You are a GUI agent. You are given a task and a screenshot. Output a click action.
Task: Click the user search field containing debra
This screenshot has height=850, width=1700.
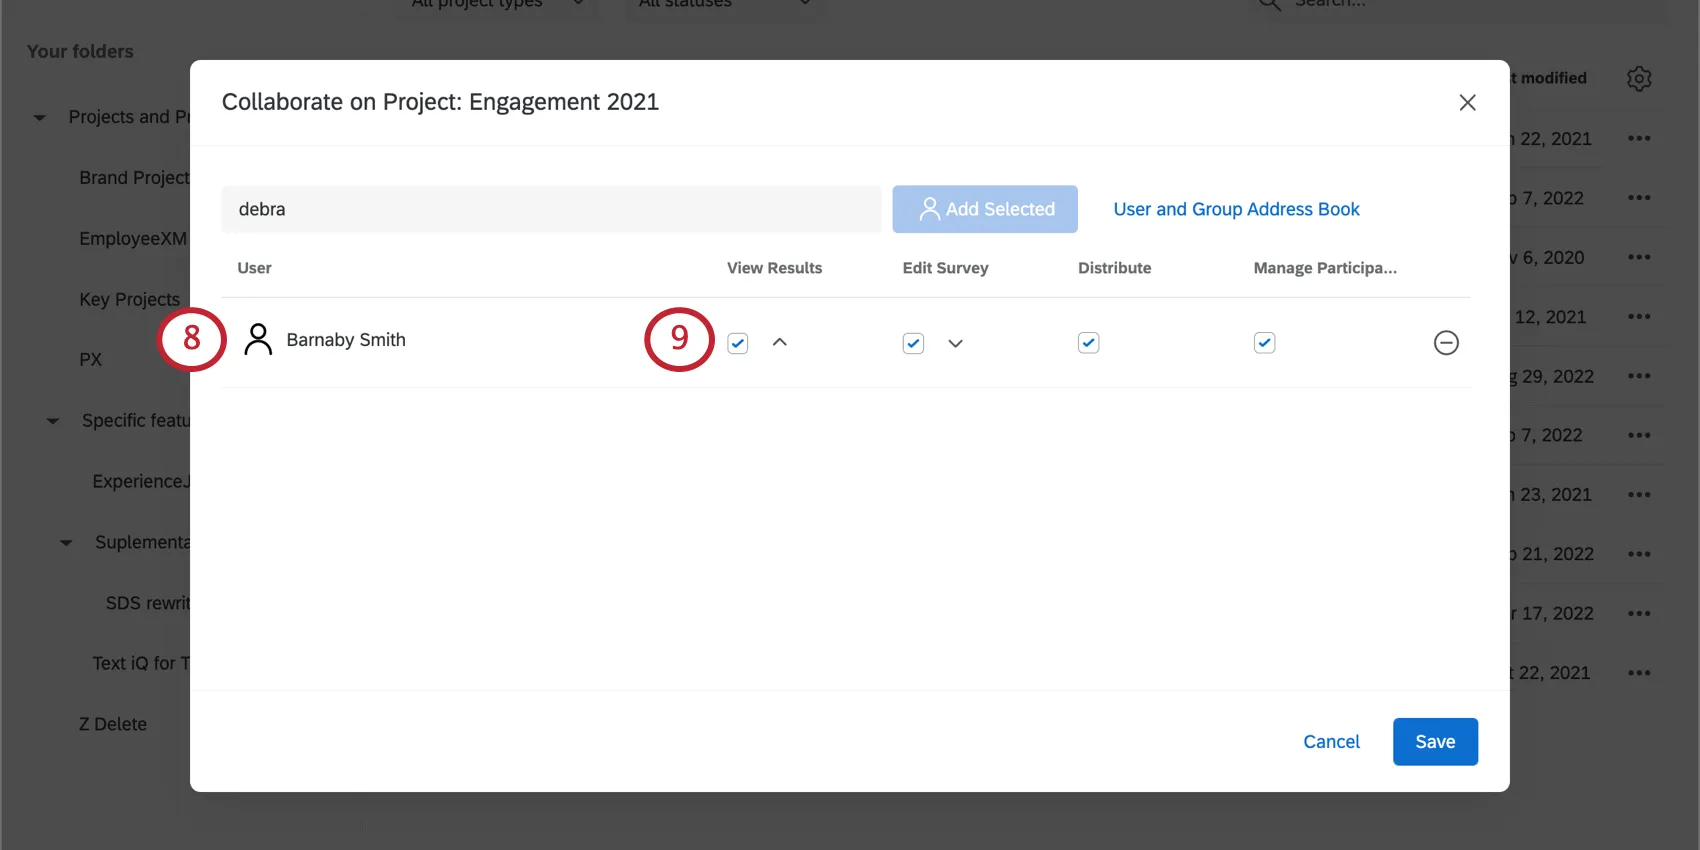pyautogui.click(x=550, y=209)
